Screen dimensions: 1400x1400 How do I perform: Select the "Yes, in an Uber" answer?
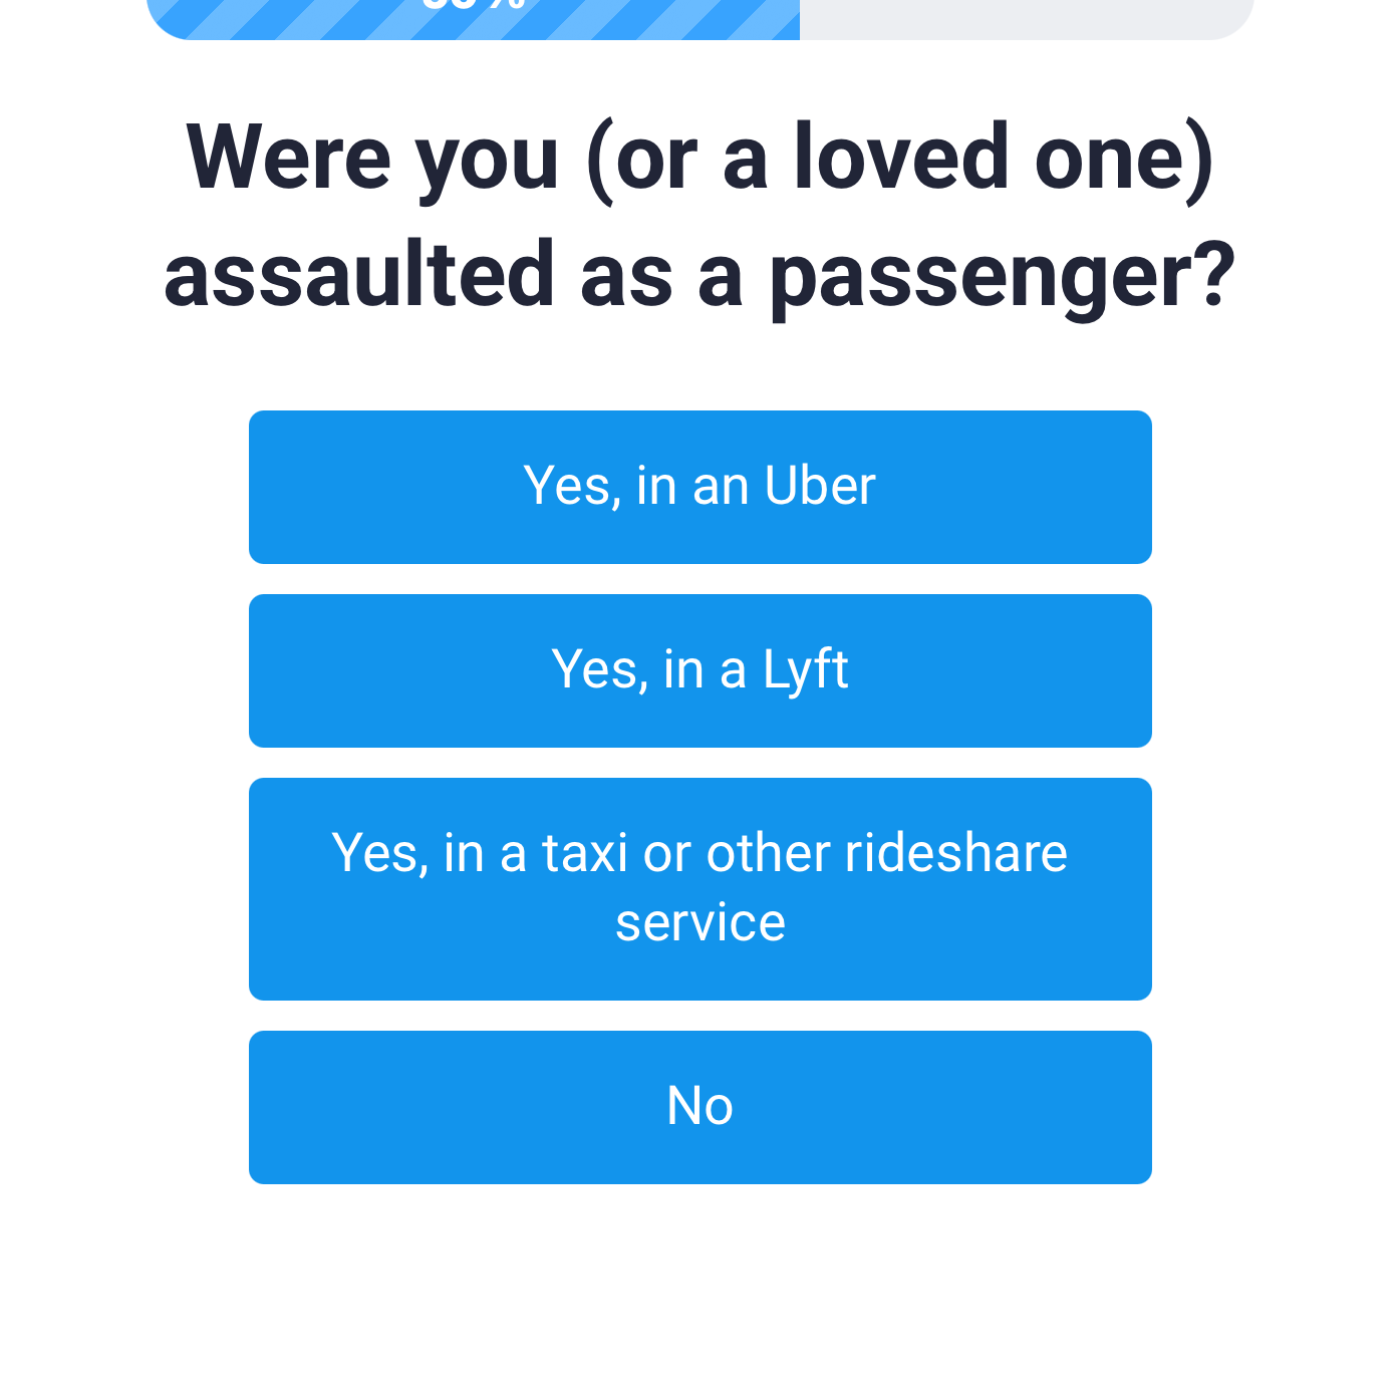[700, 487]
